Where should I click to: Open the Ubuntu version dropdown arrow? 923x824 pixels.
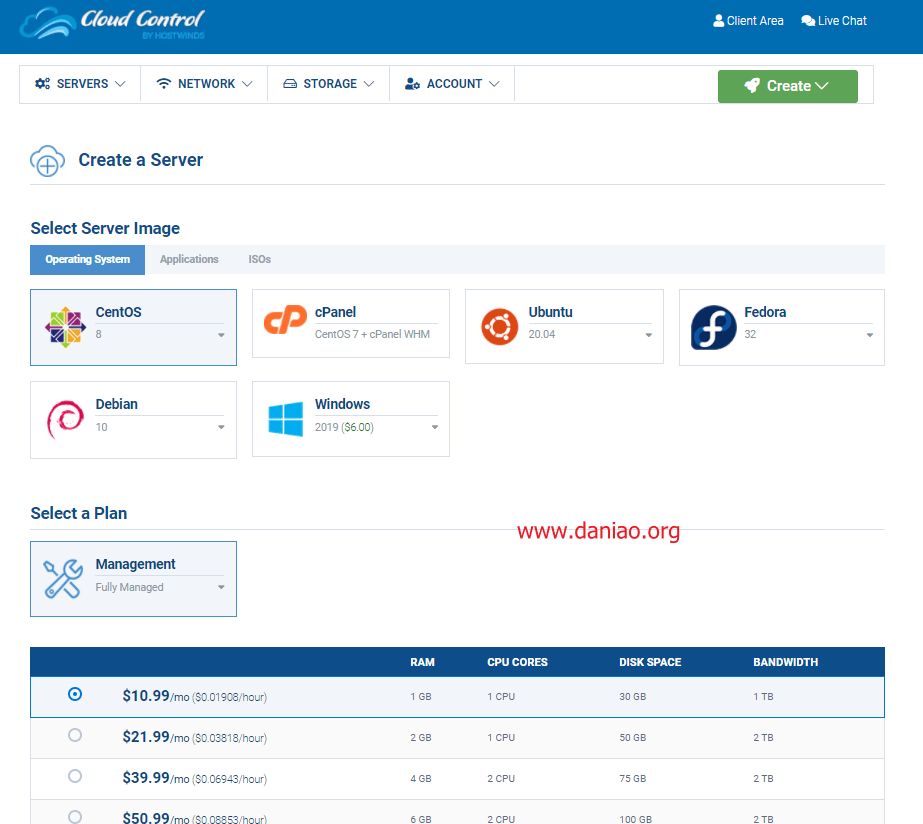[649, 335]
